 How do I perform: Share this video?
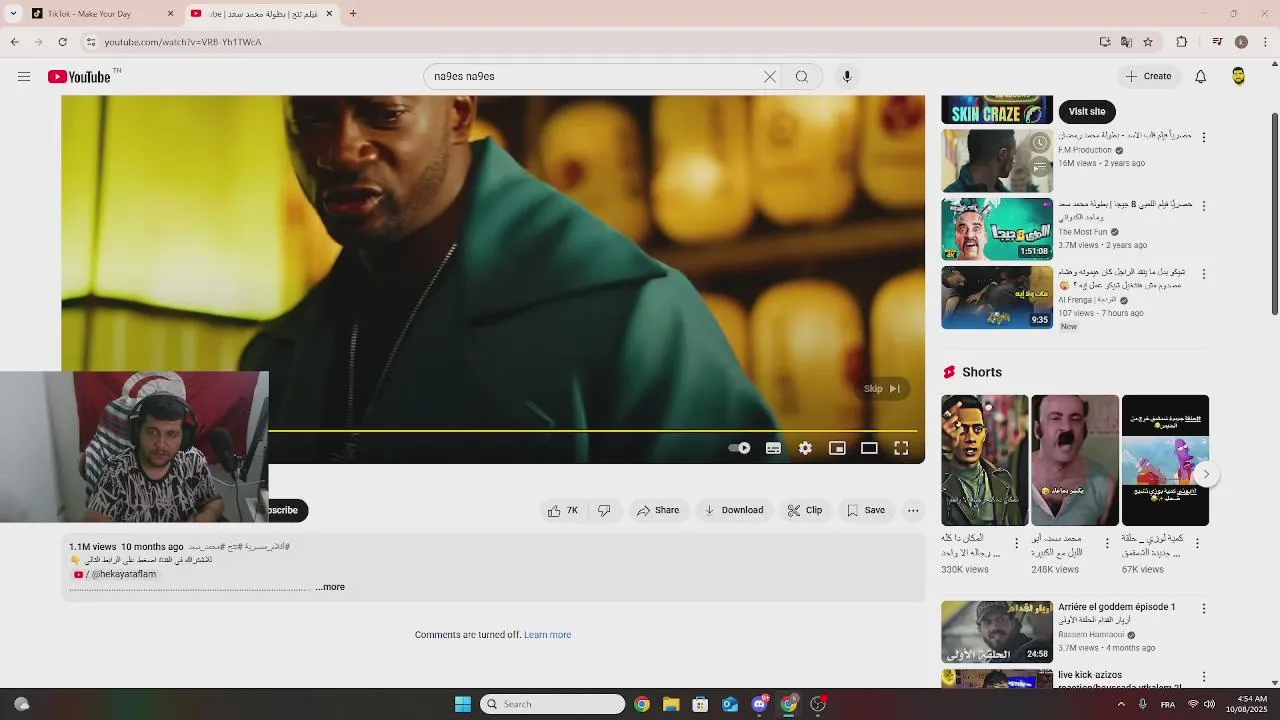coord(658,510)
